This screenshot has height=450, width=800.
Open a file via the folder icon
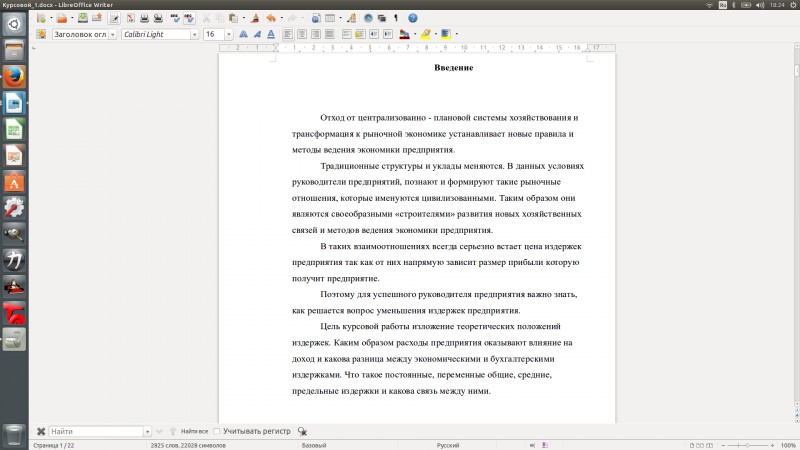[x=62, y=18]
